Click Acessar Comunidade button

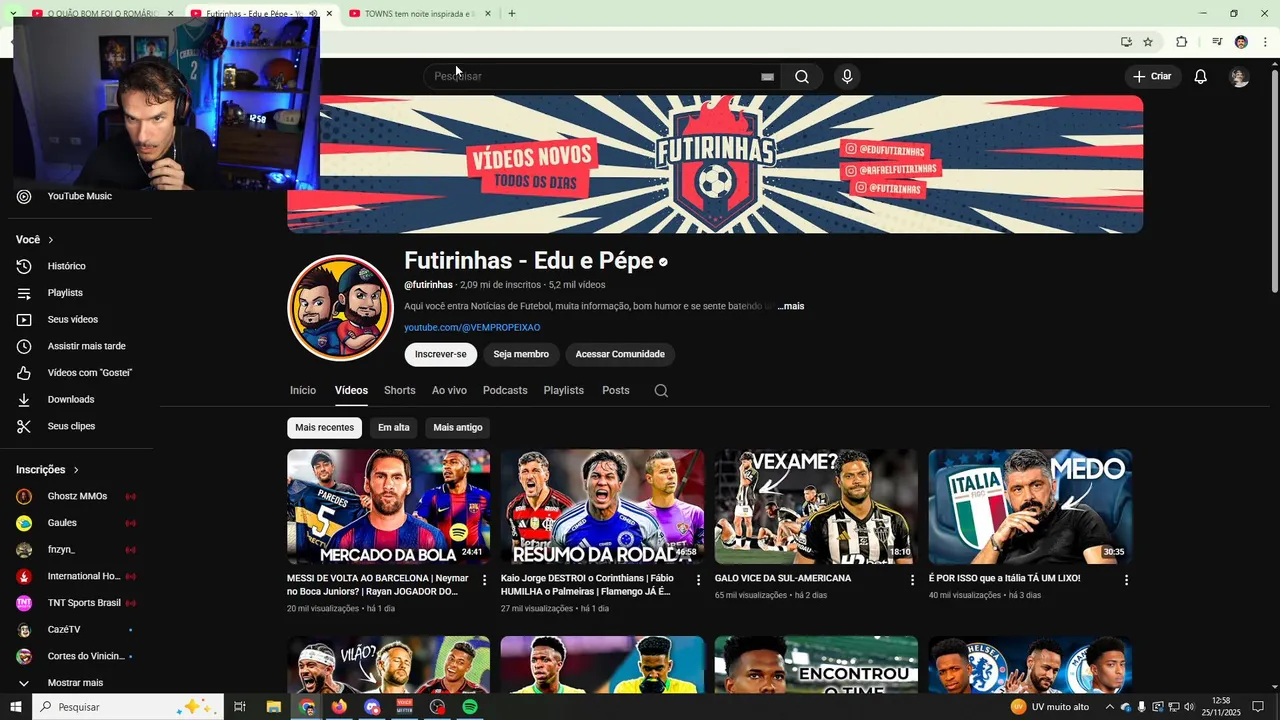pyautogui.click(x=620, y=355)
